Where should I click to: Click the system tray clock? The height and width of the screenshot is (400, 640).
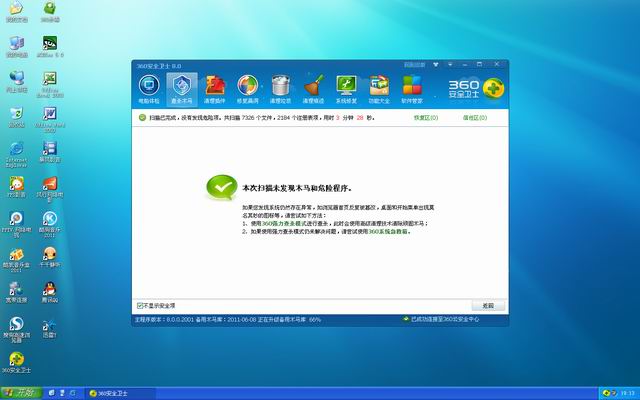point(627,393)
